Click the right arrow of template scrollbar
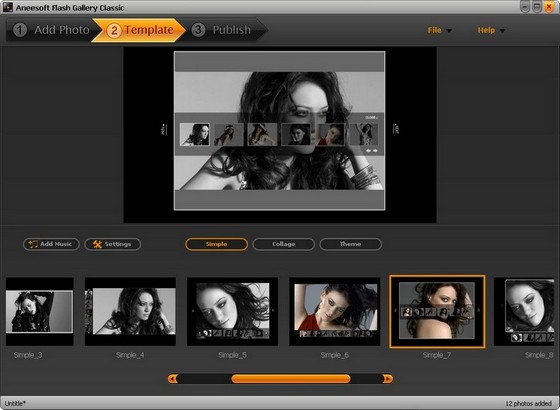Viewport: 560px width, 410px height. coord(388,379)
